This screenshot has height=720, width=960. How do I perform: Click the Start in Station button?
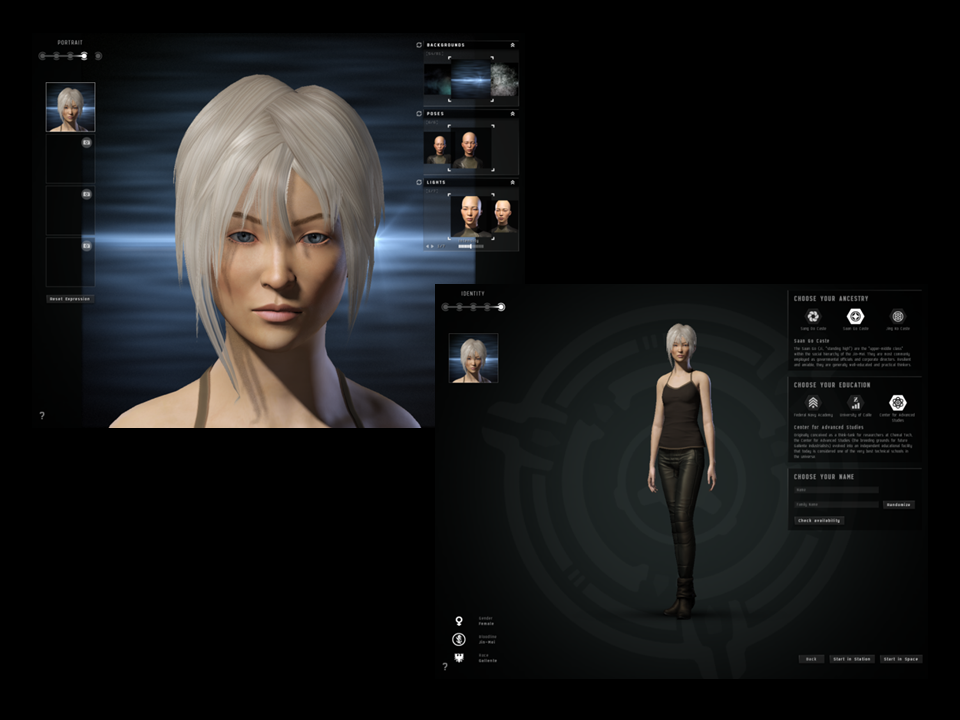(x=852, y=659)
